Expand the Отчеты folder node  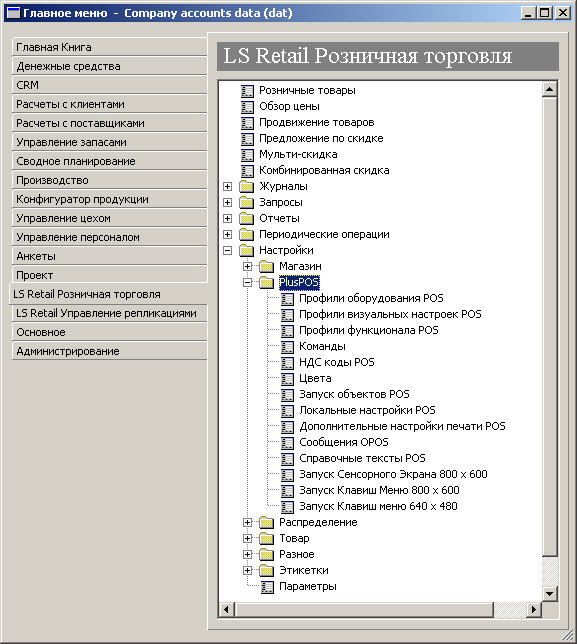(227, 218)
